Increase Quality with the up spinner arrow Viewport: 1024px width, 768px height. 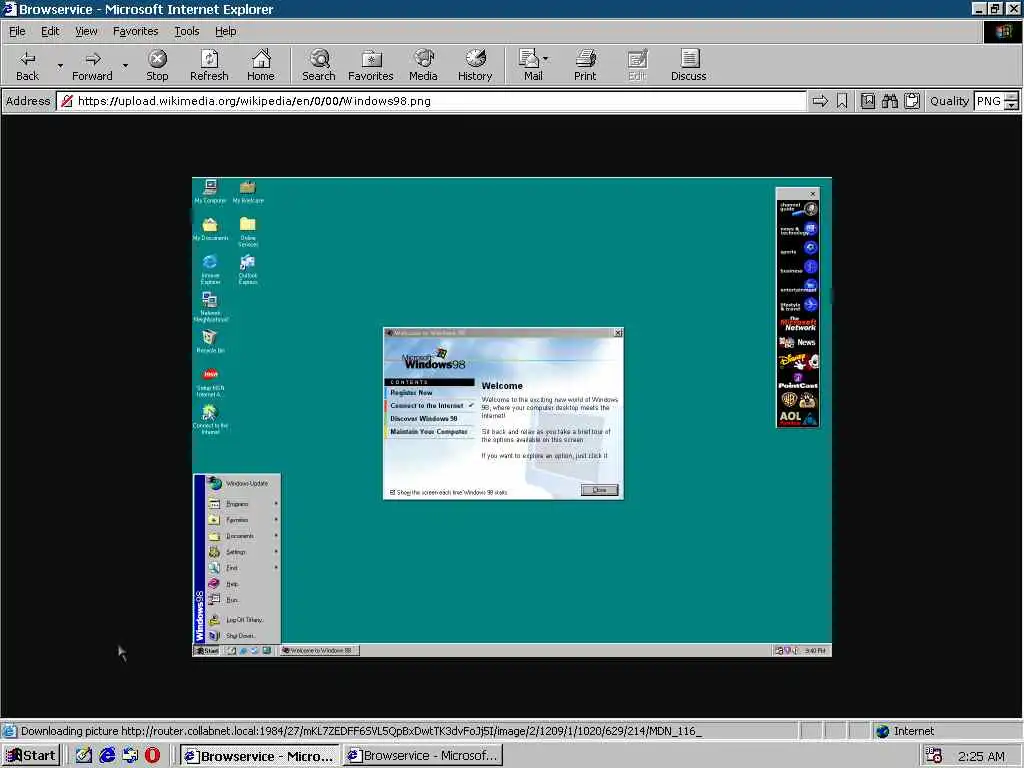coord(1011,97)
